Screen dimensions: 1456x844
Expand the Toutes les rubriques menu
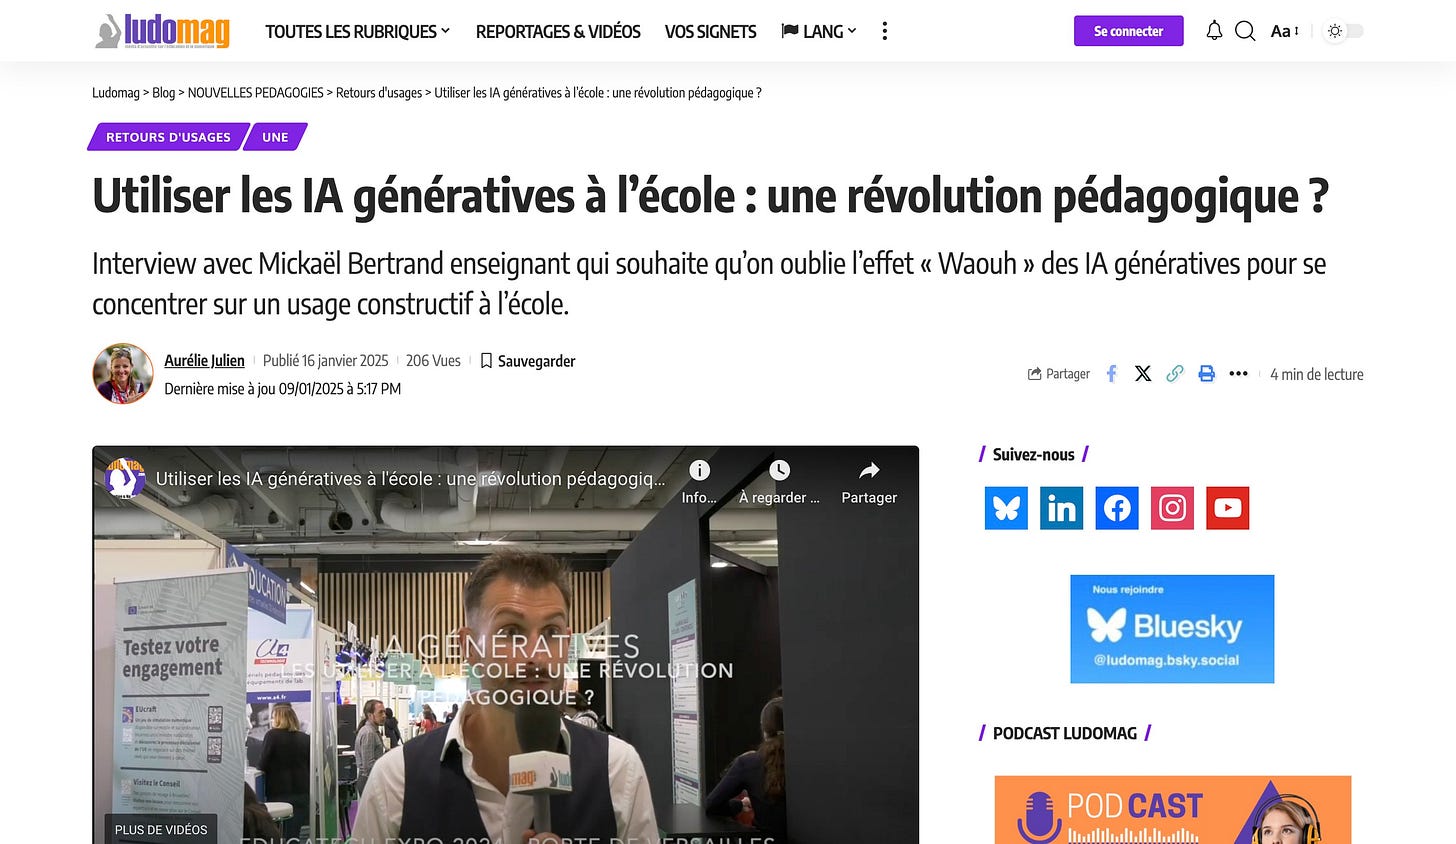tap(358, 31)
